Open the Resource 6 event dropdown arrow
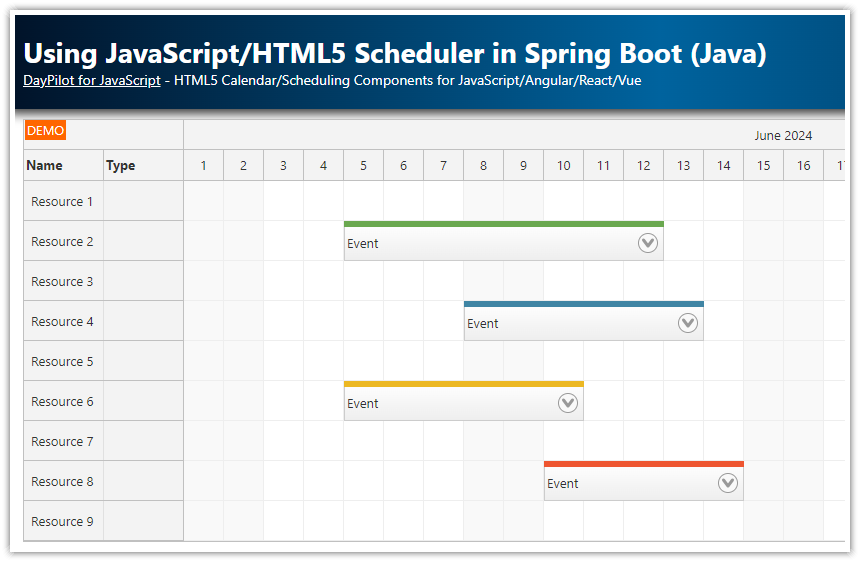 coord(568,403)
